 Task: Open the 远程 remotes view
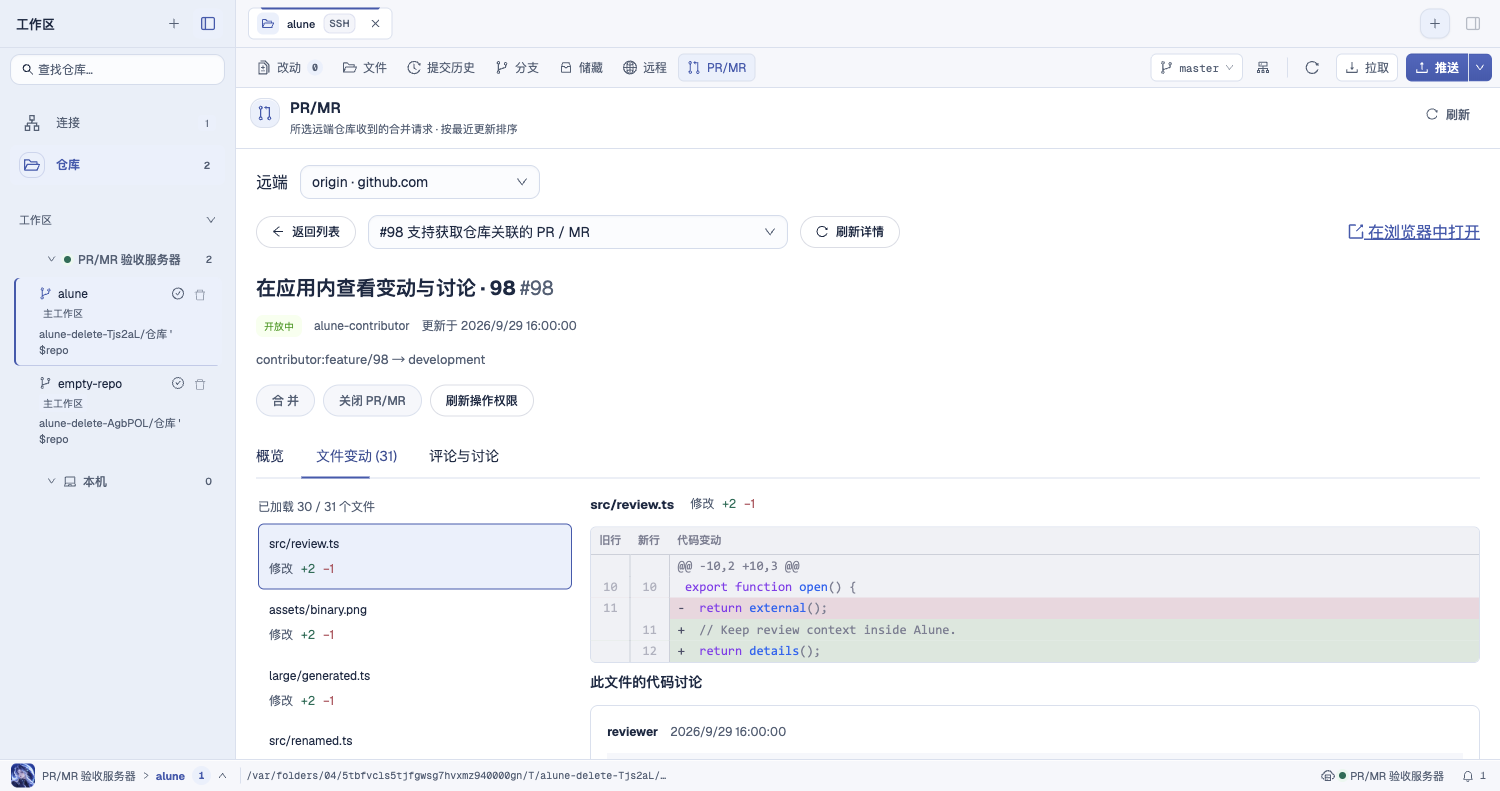point(645,67)
